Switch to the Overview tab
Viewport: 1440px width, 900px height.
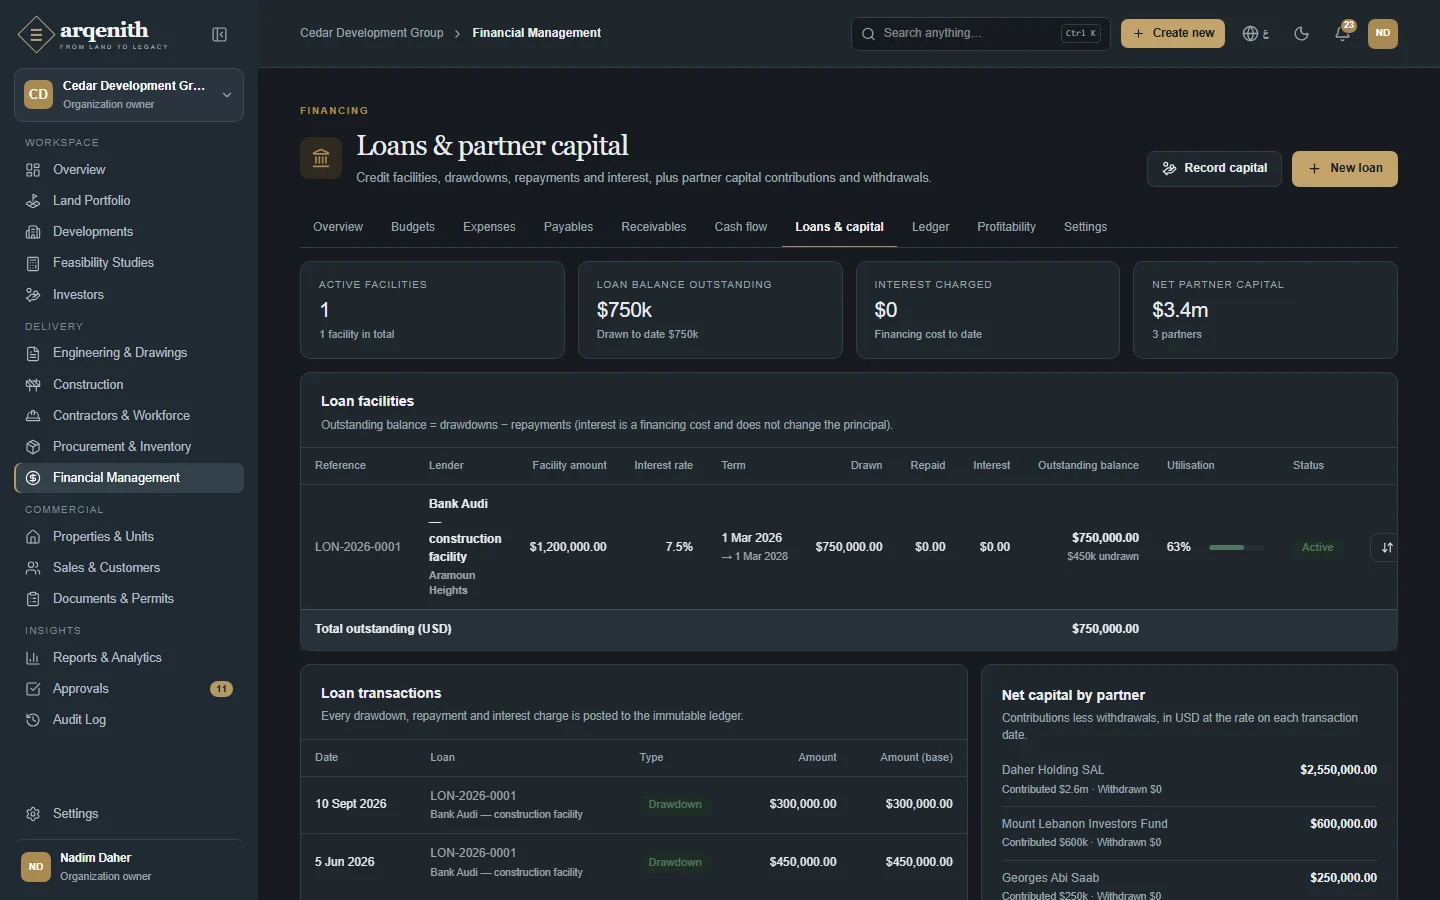point(338,227)
